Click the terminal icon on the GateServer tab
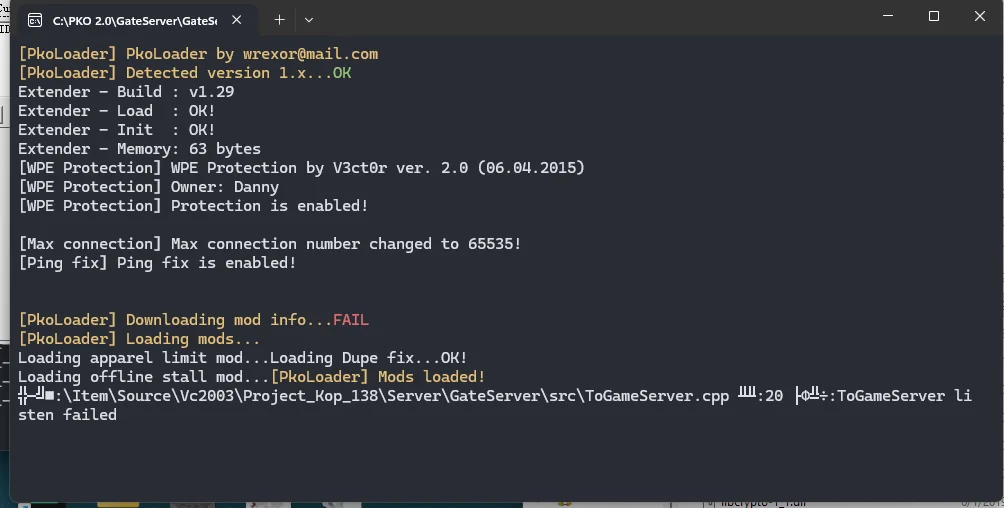Image resolution: width=1004 pixels, height=508 pixels. click(36, 20)
